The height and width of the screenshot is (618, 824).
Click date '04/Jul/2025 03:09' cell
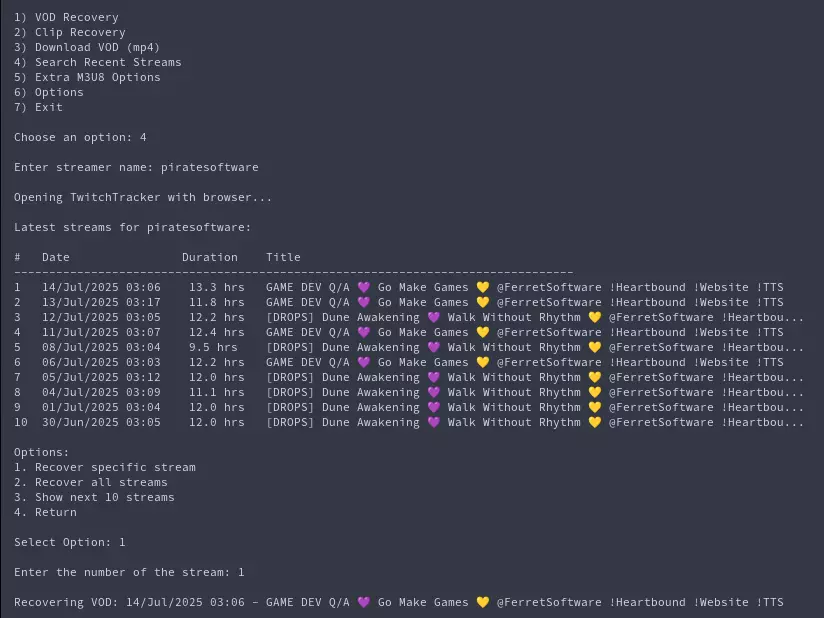point(101,393)
